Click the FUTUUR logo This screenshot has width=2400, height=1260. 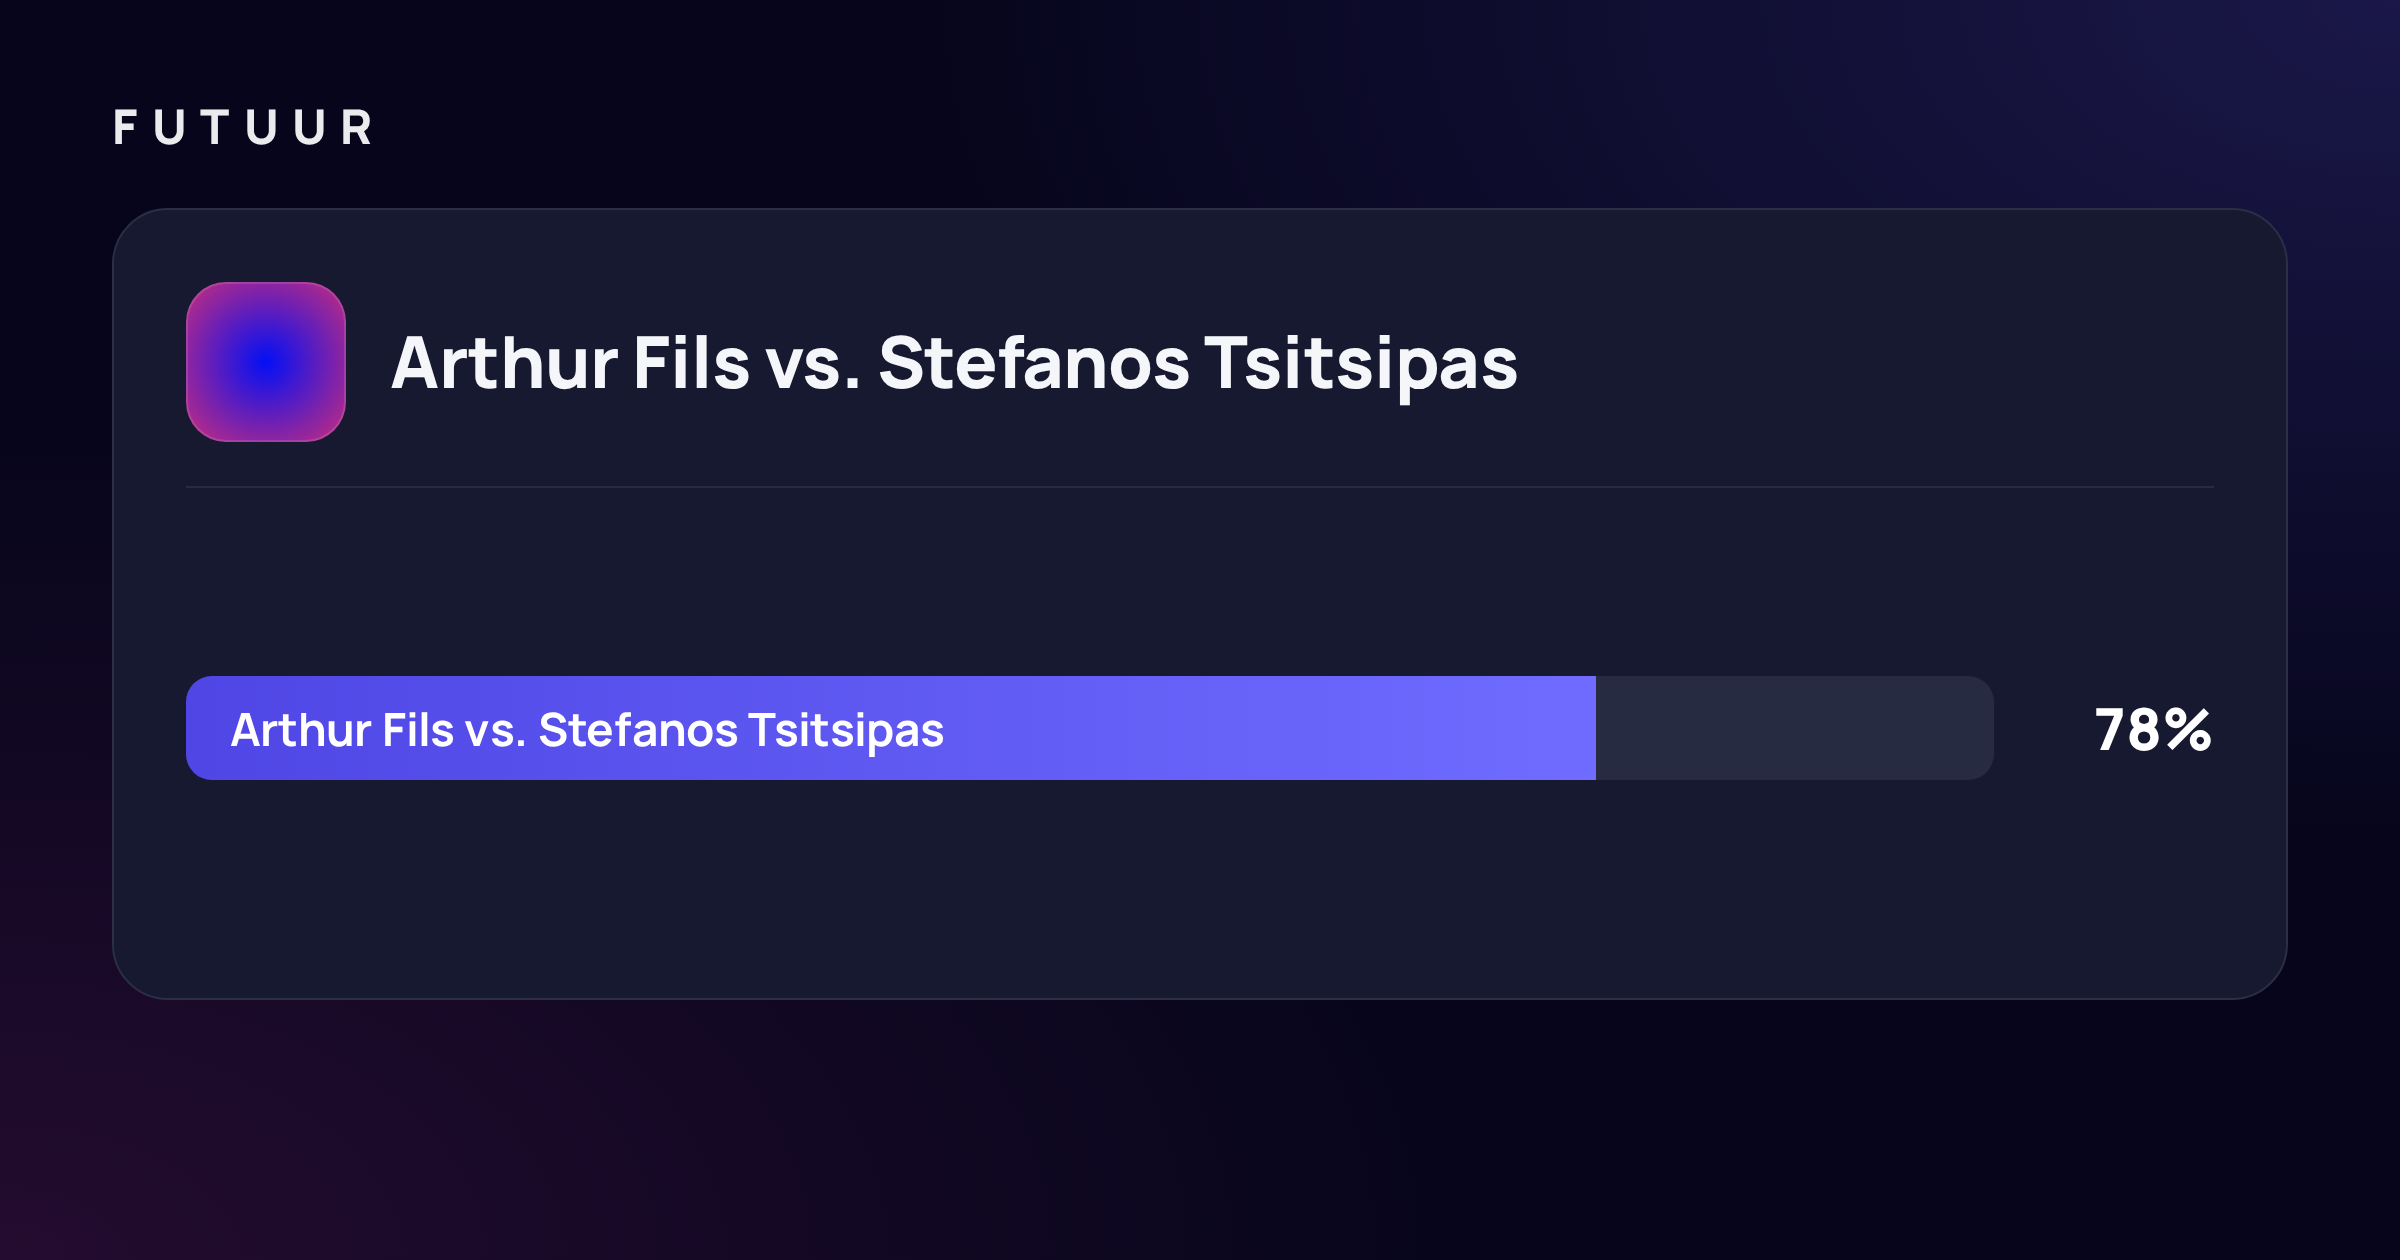click(x=243, y=128)
